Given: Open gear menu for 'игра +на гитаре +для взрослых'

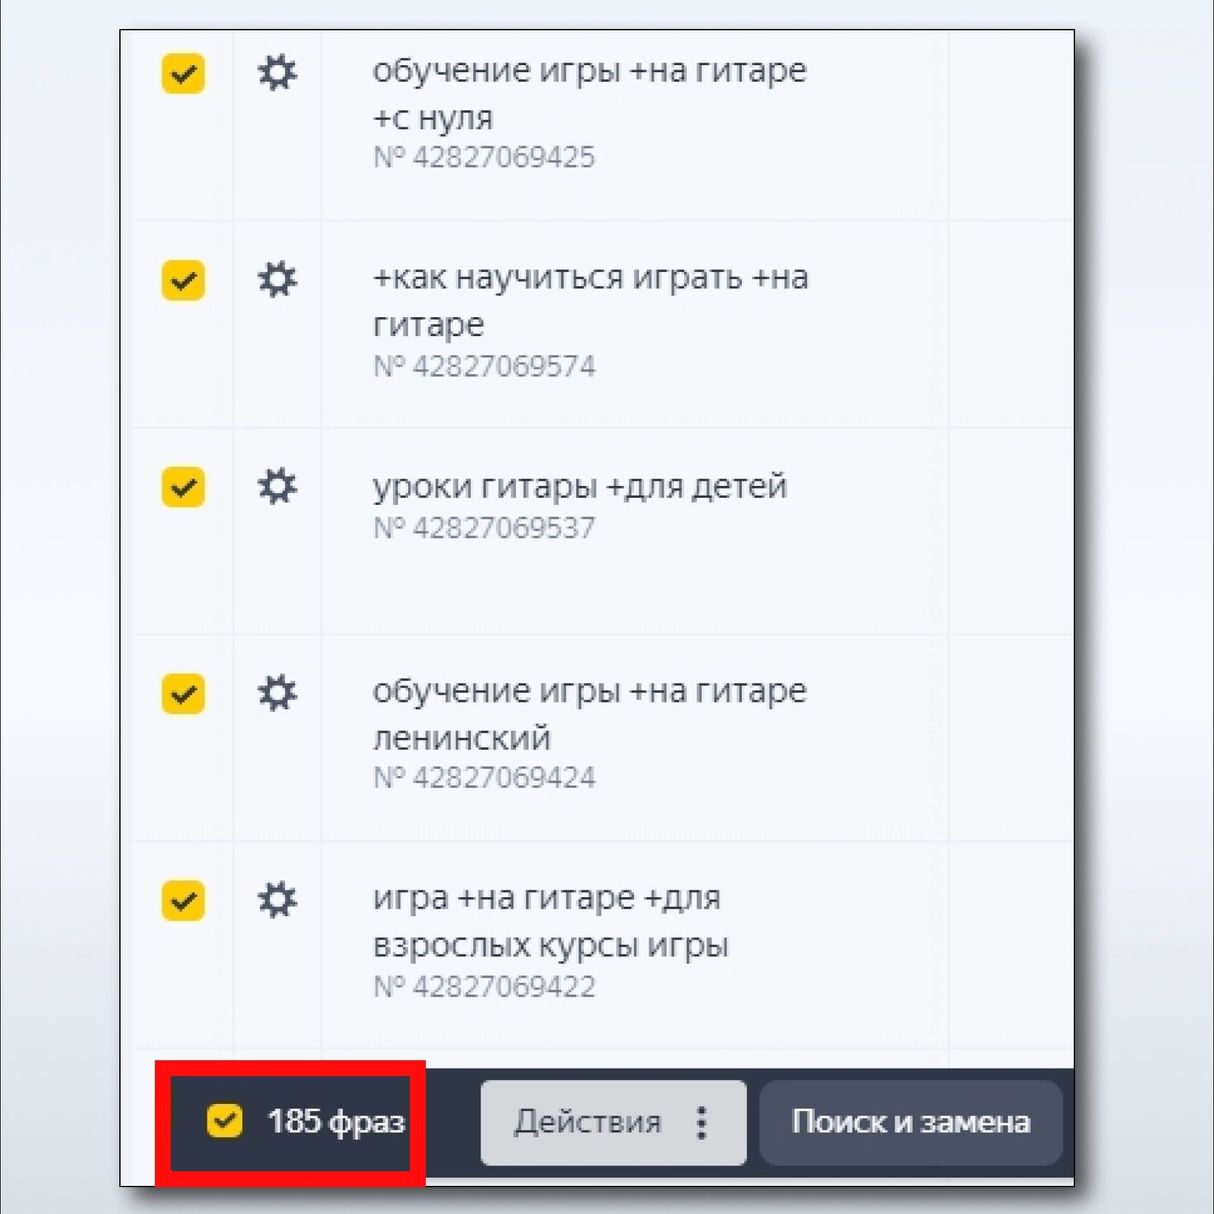Looking at the screenshot, I should point(278,900).
